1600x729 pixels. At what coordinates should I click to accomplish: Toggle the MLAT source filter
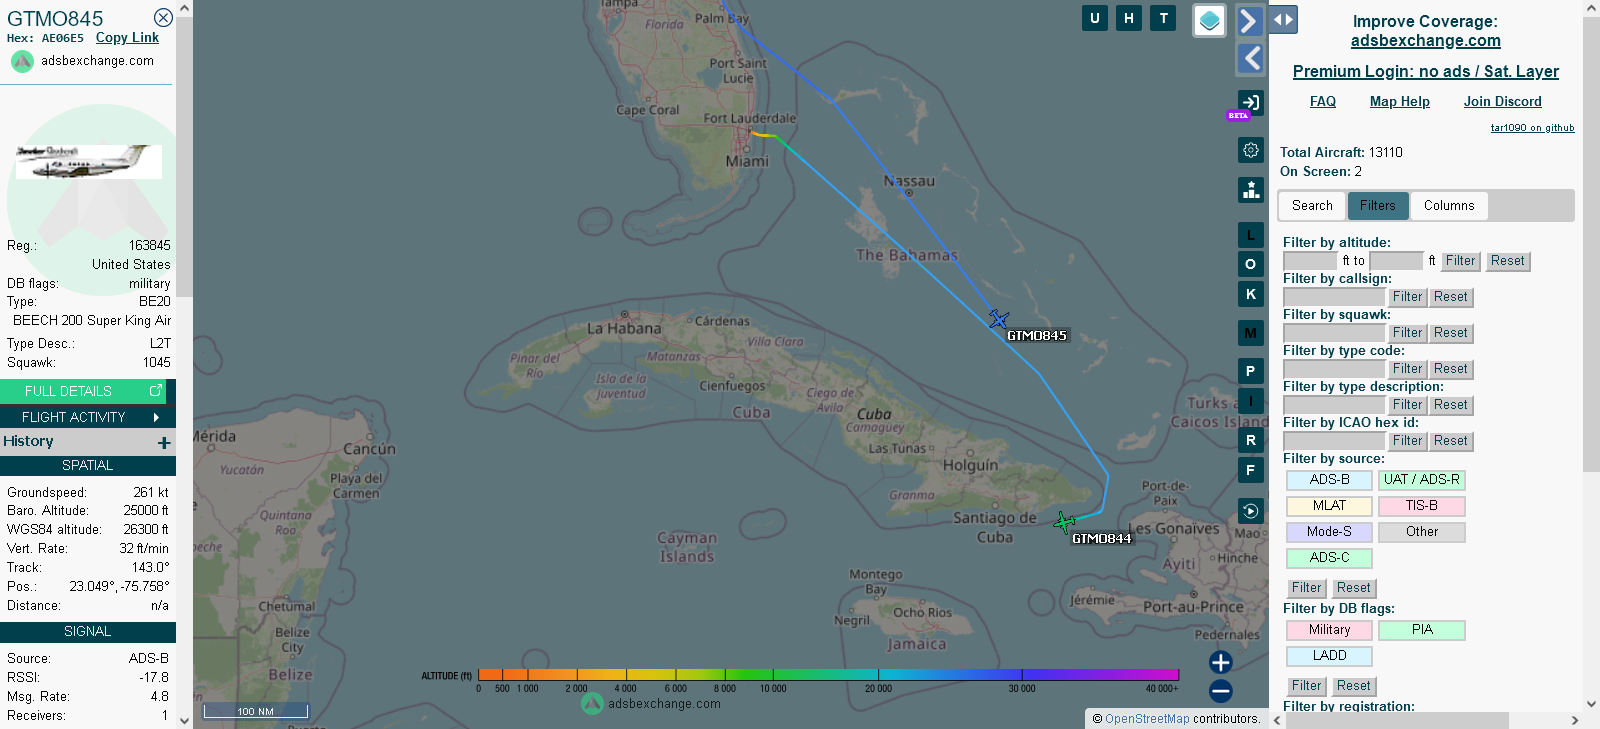(1329, 506)
